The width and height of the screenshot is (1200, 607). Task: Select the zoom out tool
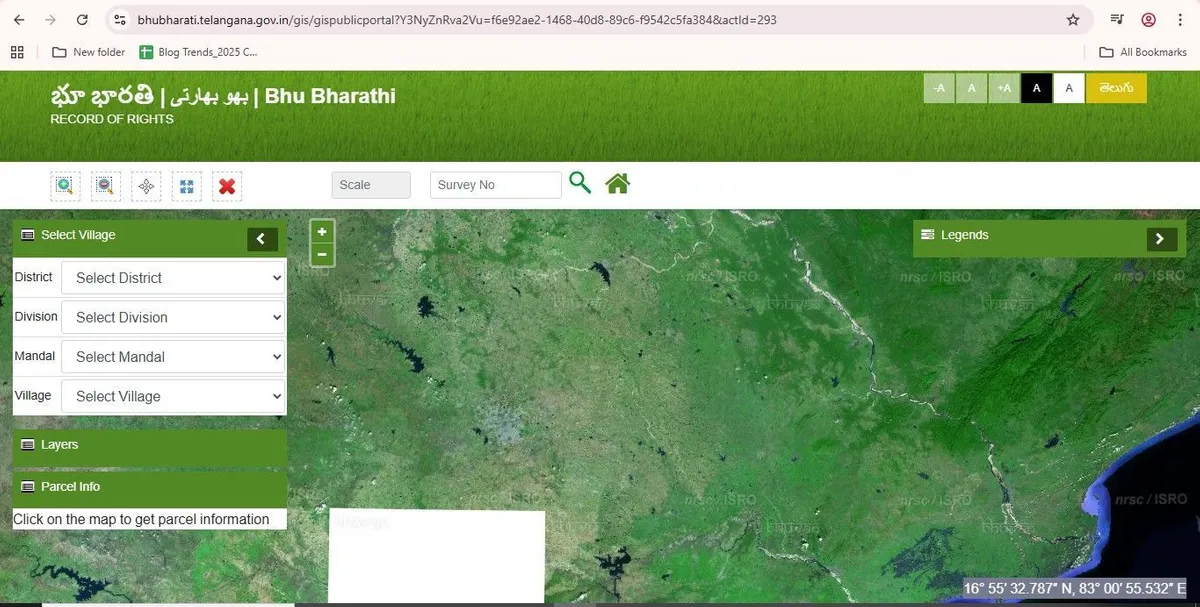[x=105, y=185]
